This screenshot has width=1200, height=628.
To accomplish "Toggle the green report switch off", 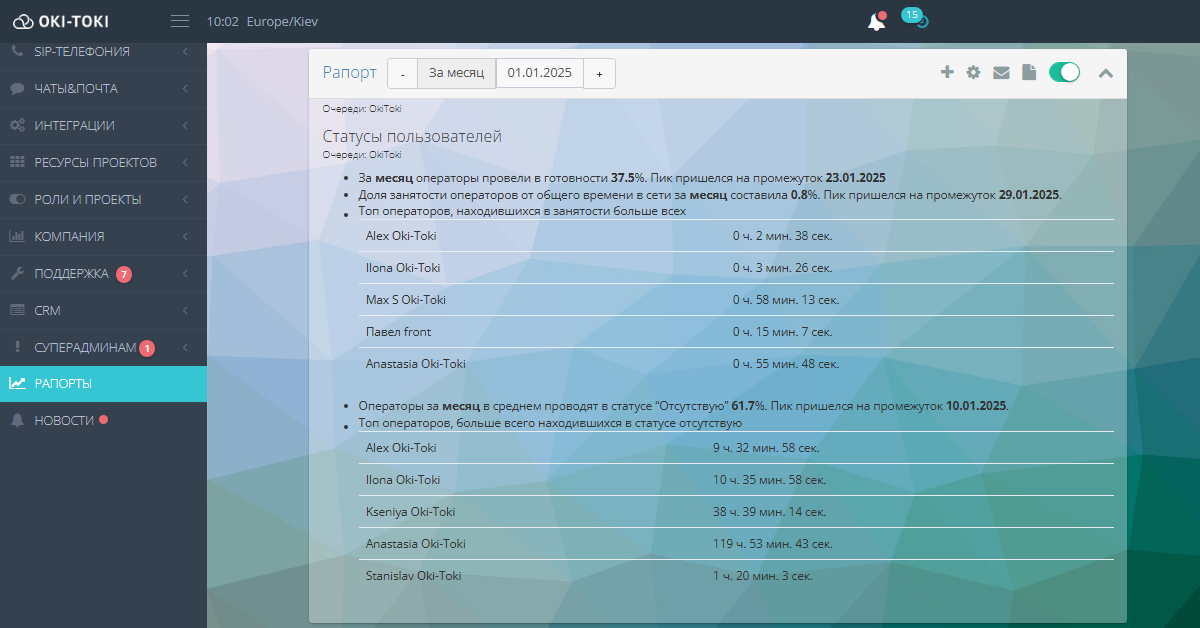I will coord(1064,72).
